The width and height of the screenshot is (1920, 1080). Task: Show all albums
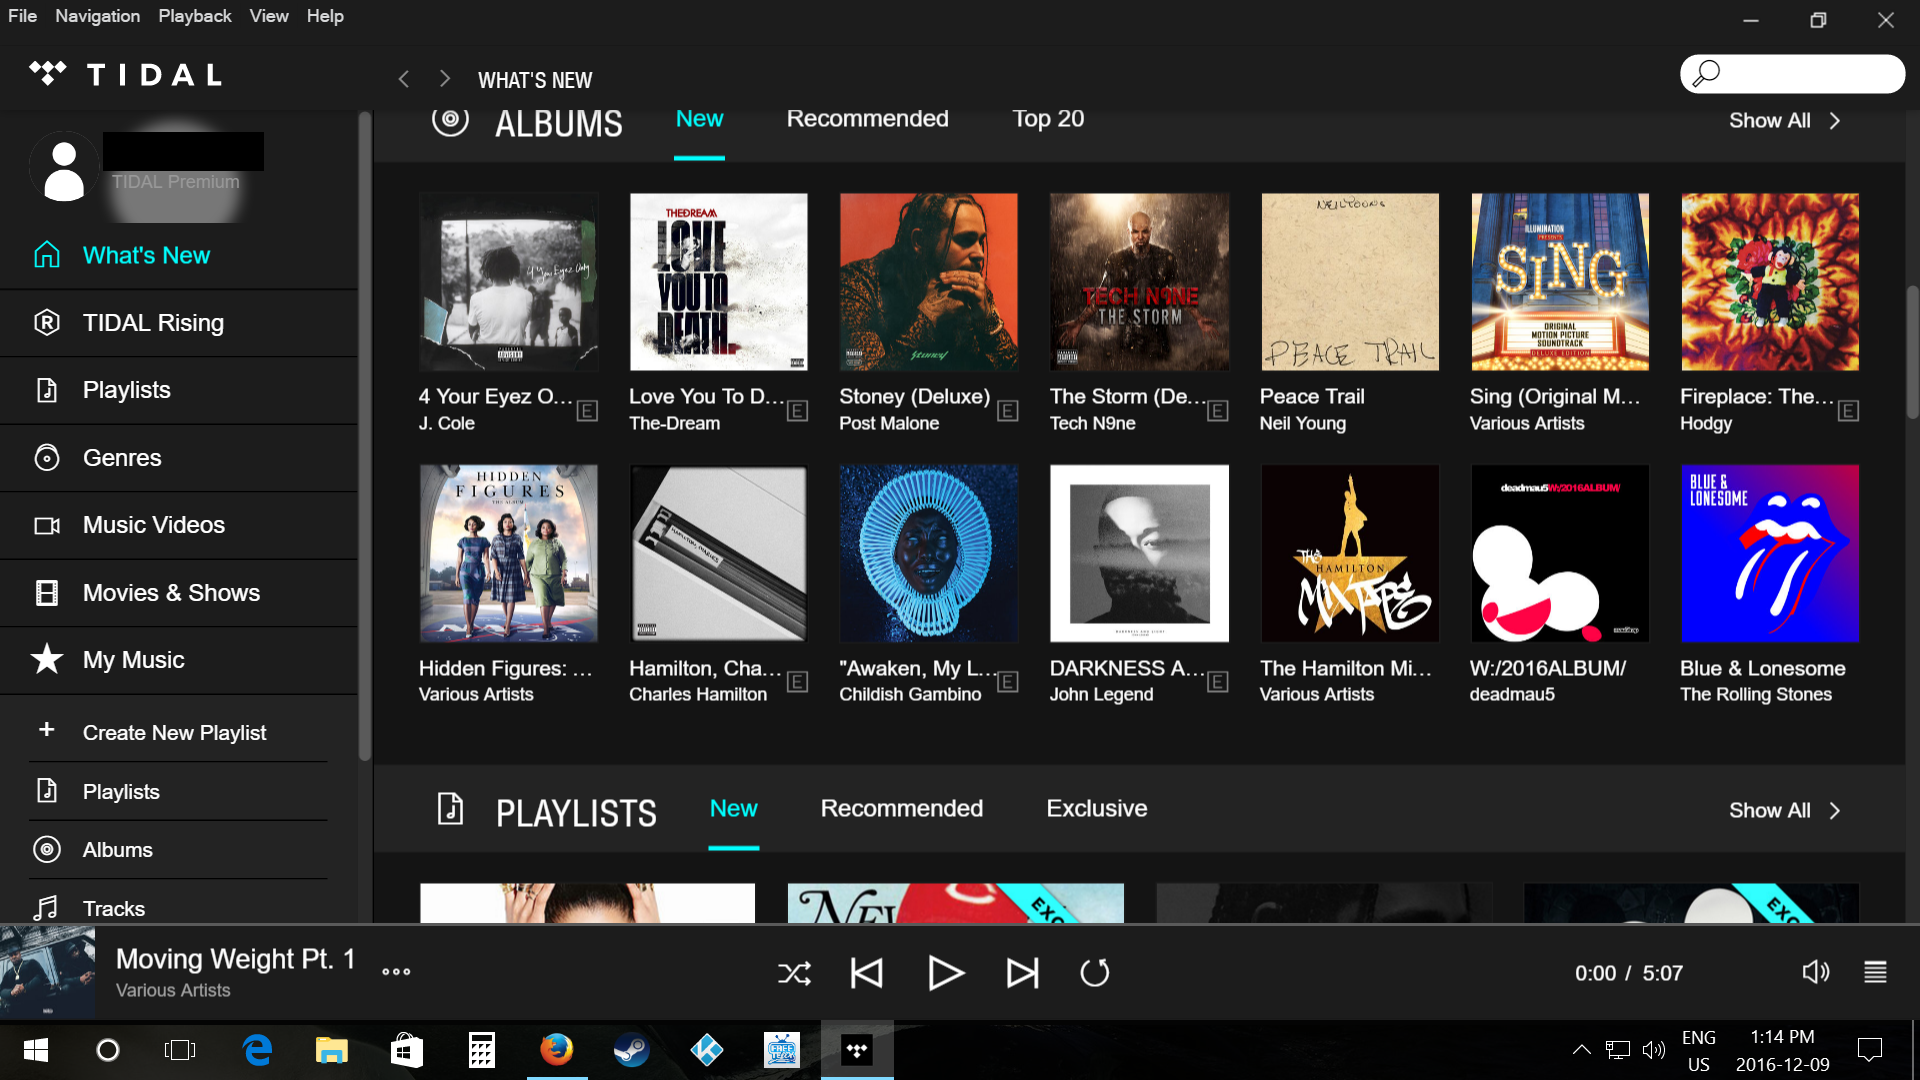pos(1784,120)
